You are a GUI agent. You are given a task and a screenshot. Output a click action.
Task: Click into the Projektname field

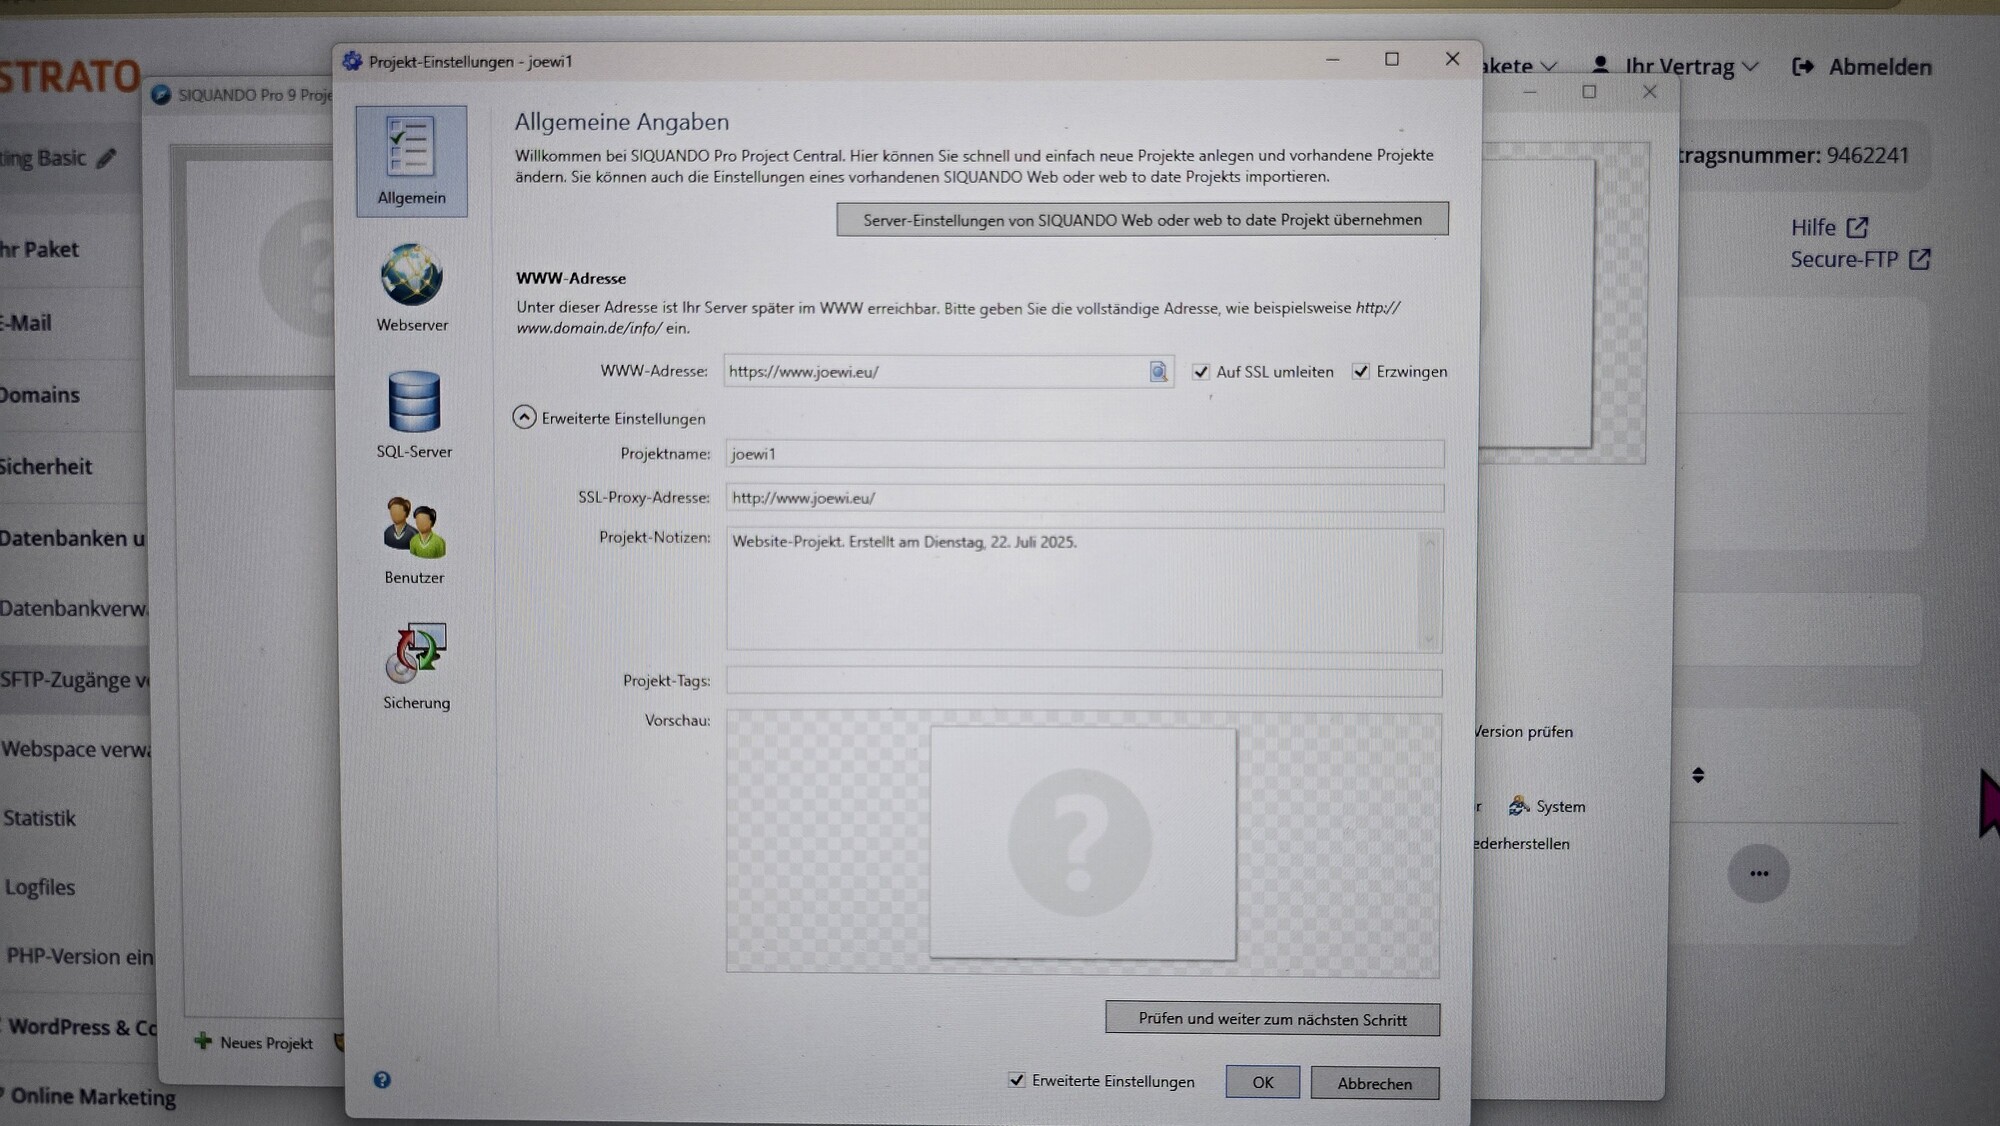pyautogui.click(x=1084, y=454)
